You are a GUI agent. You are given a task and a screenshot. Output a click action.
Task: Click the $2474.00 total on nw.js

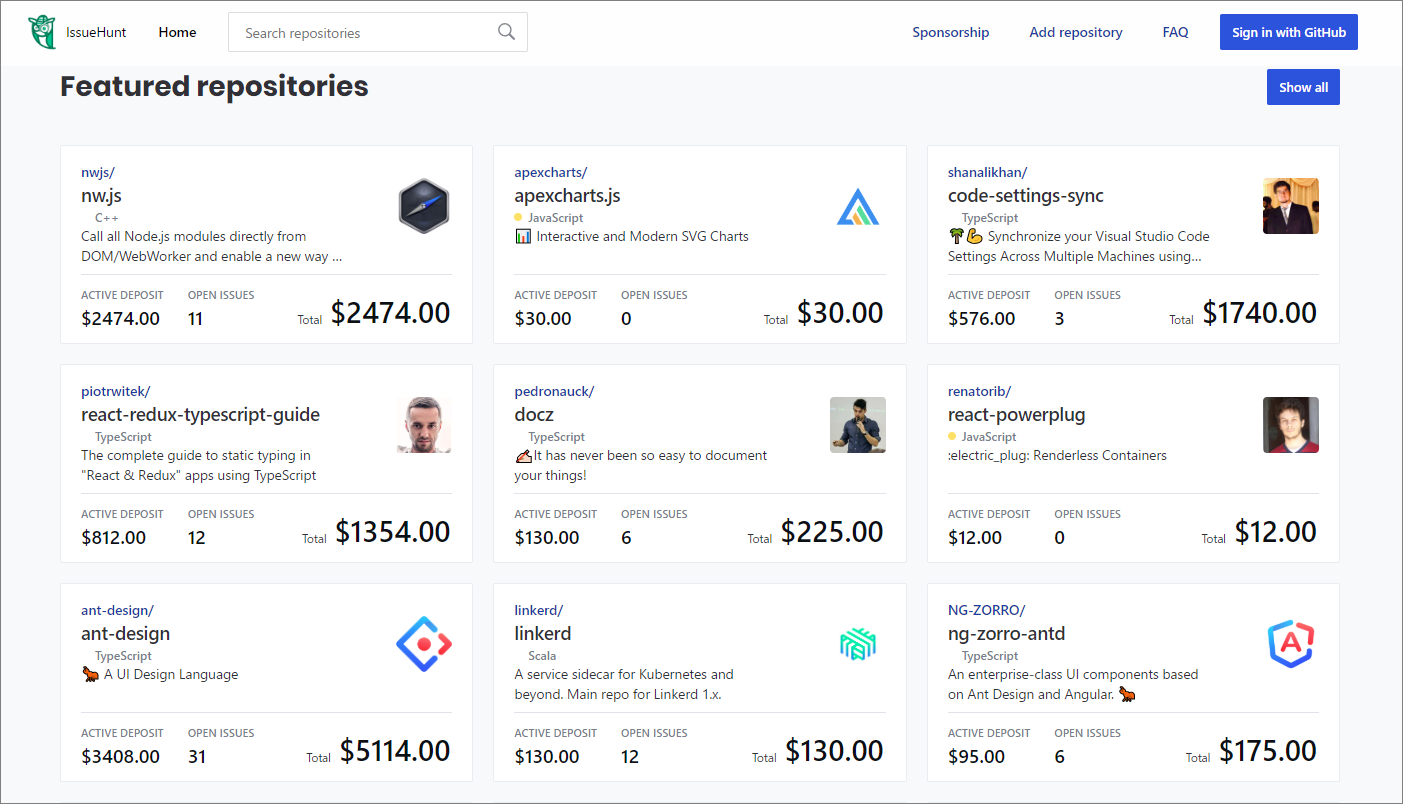[x=391, y=312]
